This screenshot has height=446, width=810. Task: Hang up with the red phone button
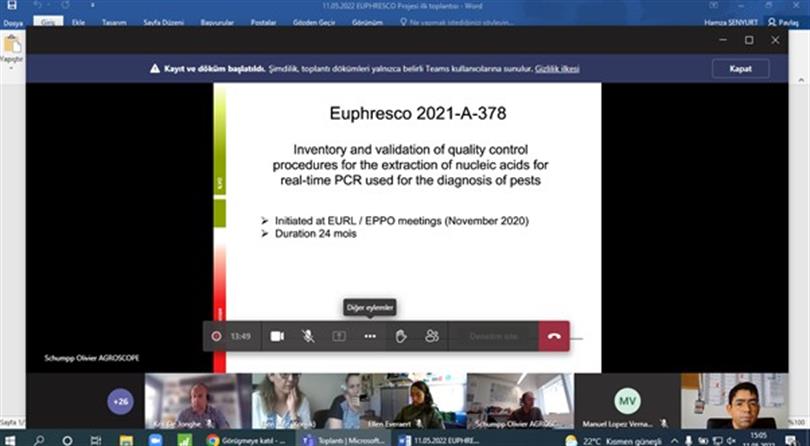[x=553, y=336]
